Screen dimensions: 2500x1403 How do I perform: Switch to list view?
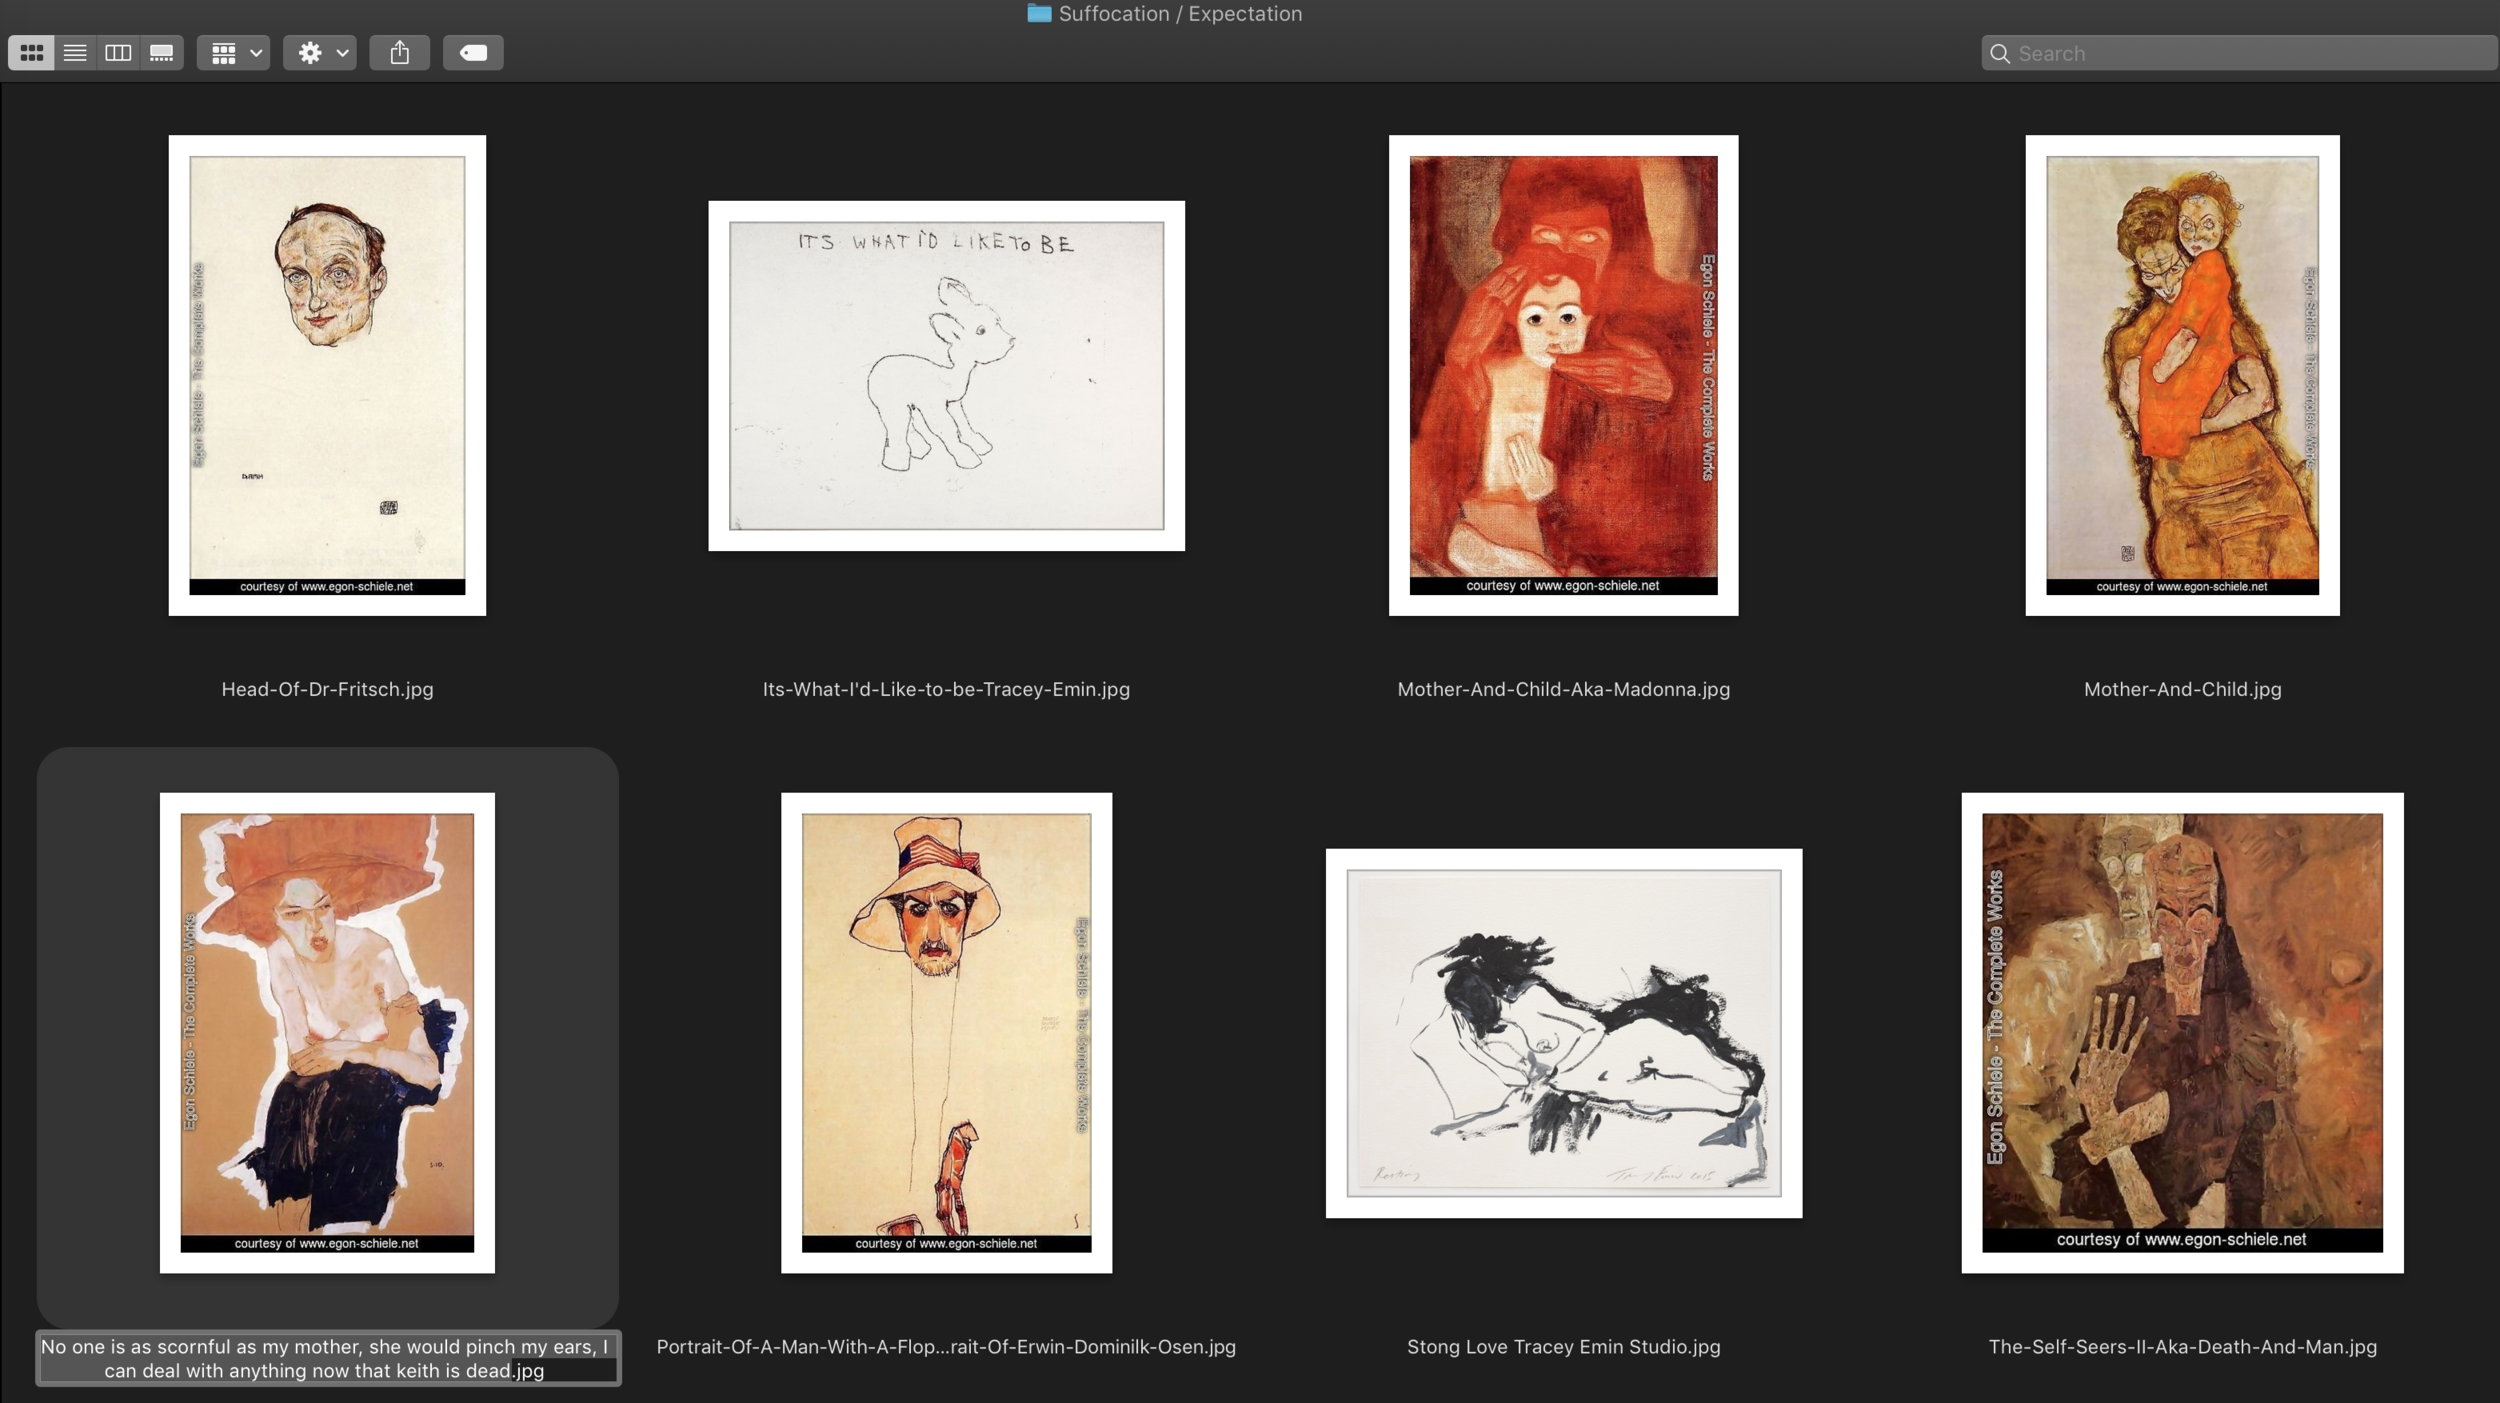coord(75,53)
